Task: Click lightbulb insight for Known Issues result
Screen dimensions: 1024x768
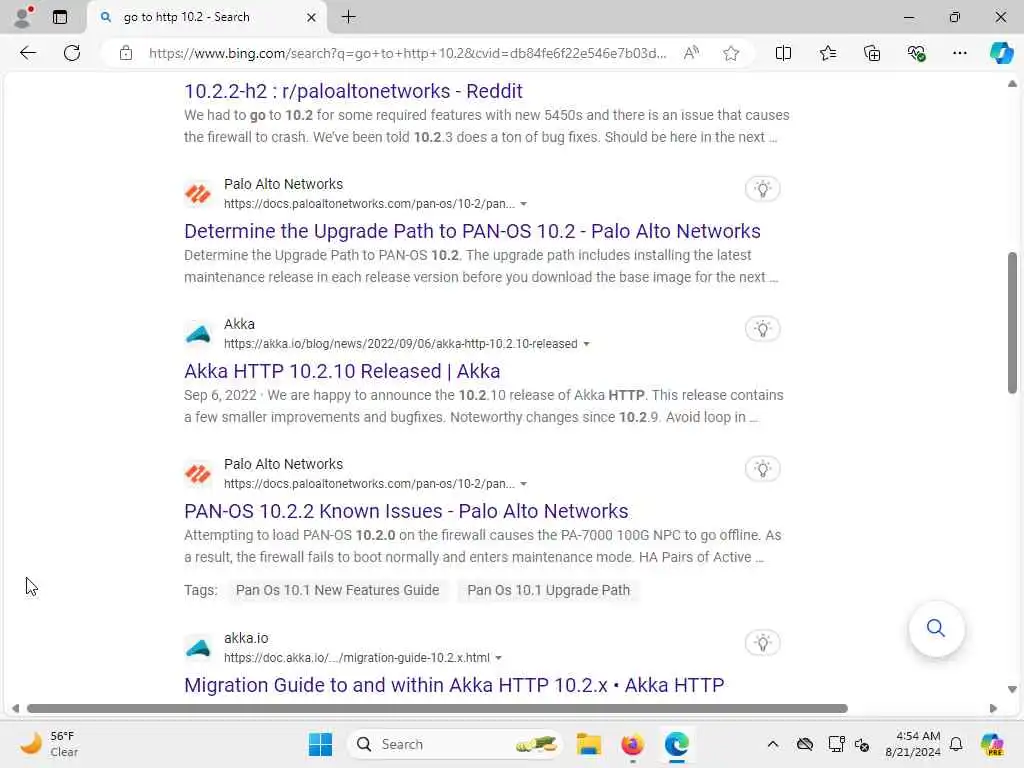Action: coord(762,469)
